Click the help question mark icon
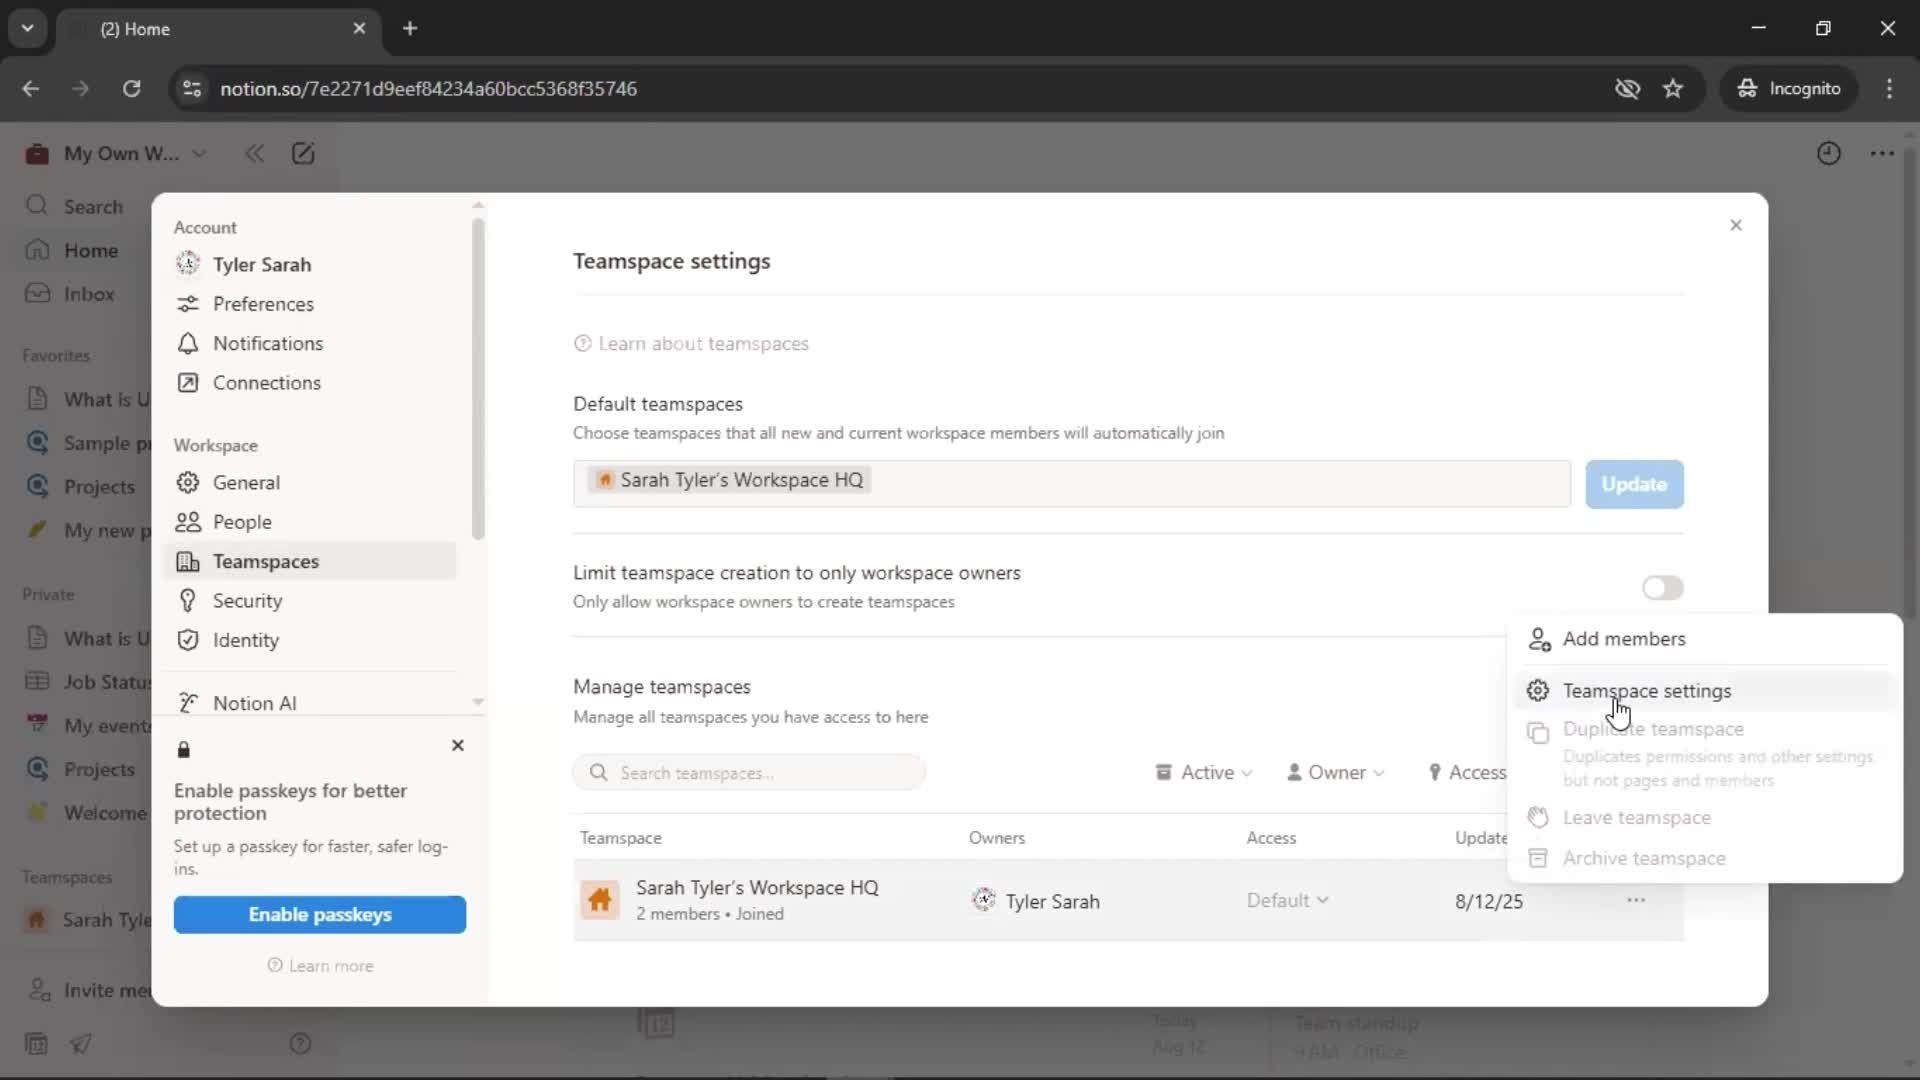 click(300, 1044)
